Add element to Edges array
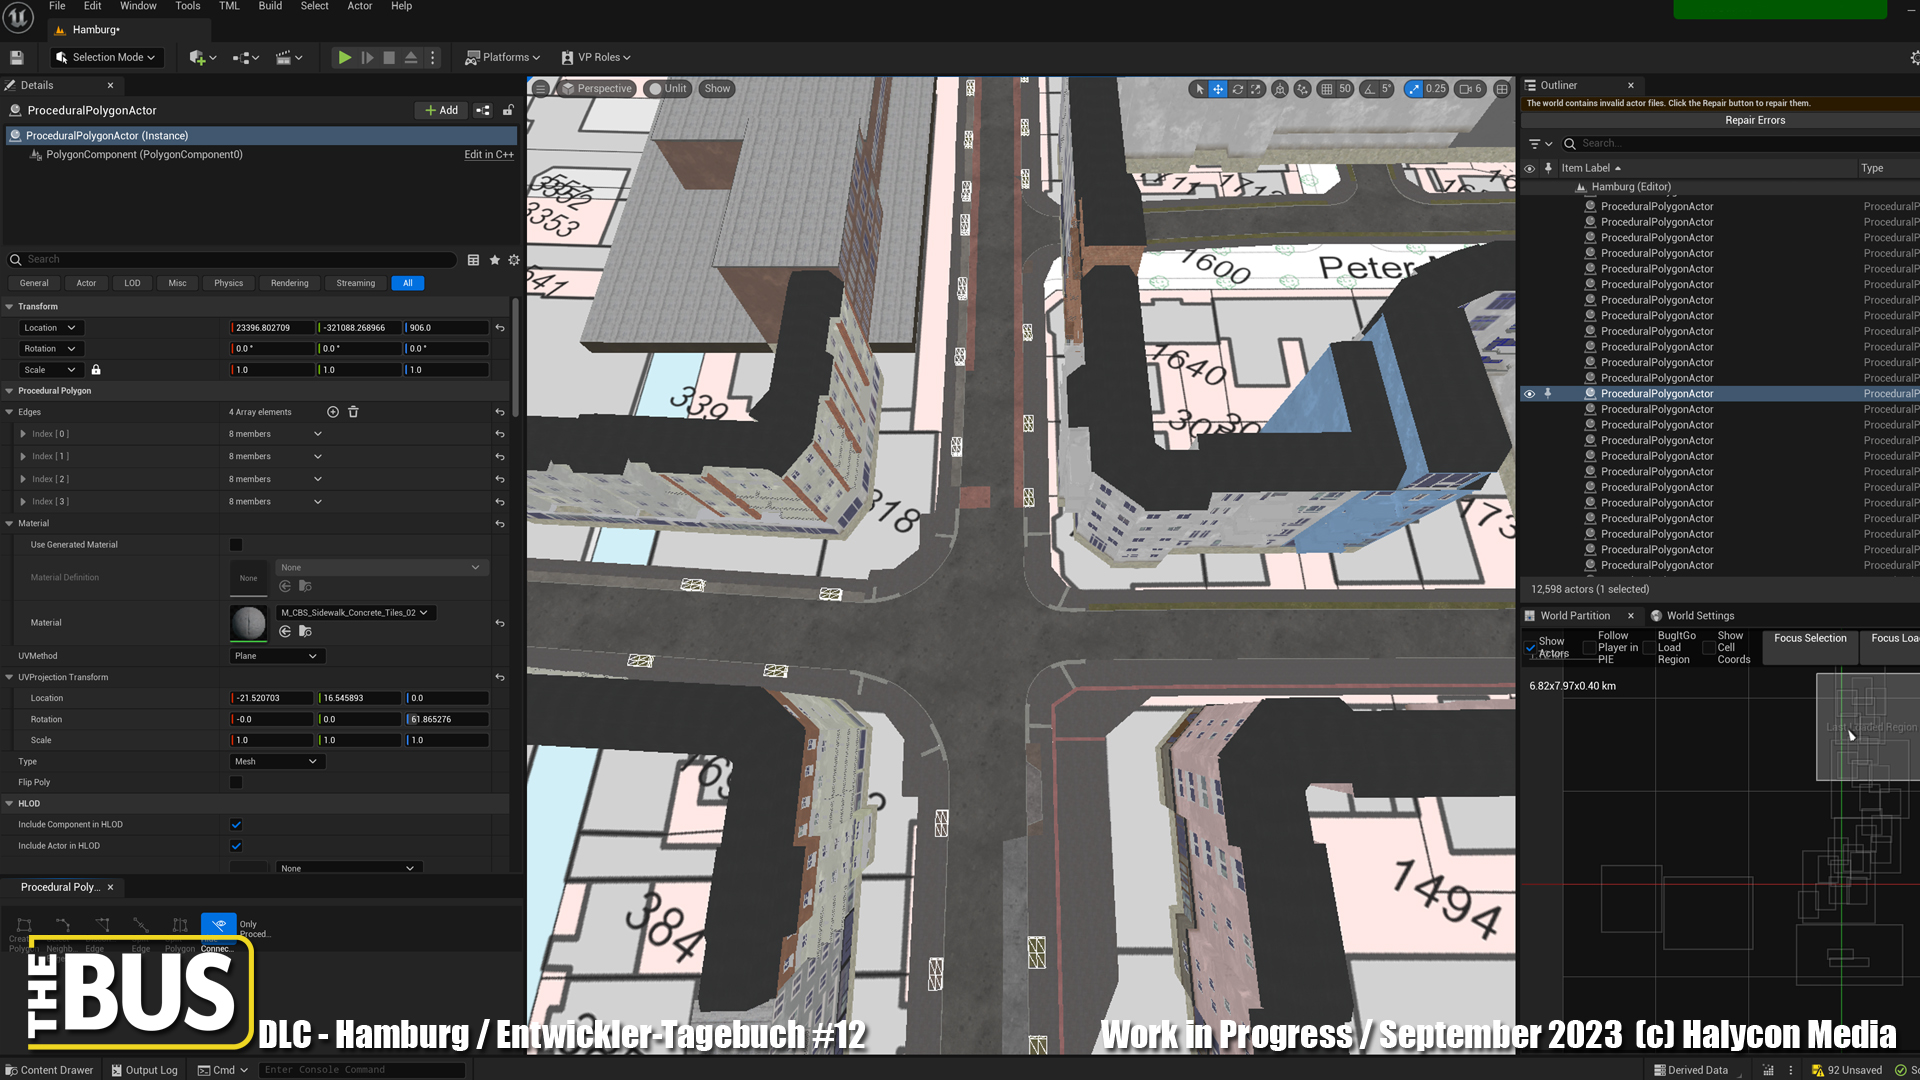The image size is (1920, 1080). pyautogui.click(x=333, y=412)
